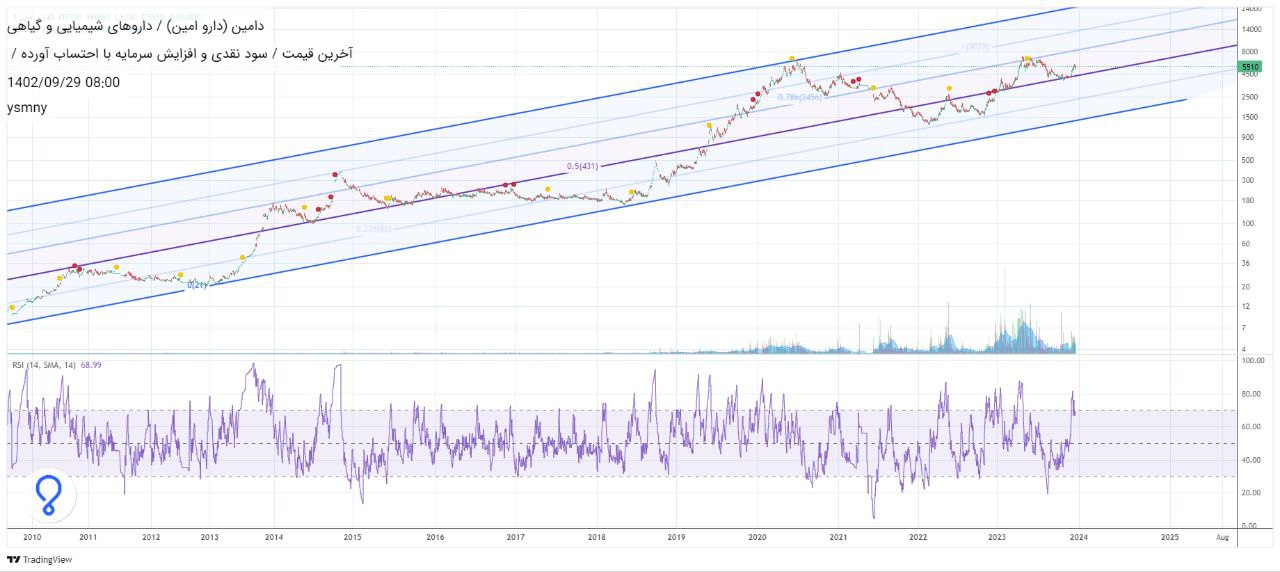Click the TradingView logo
1280x572 pixels.
point(39,560)
